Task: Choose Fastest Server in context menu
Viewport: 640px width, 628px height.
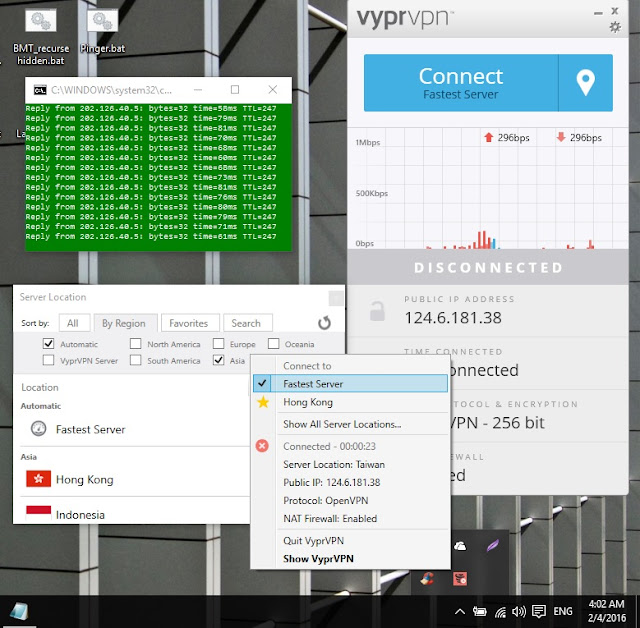Action: pos(350,384)
